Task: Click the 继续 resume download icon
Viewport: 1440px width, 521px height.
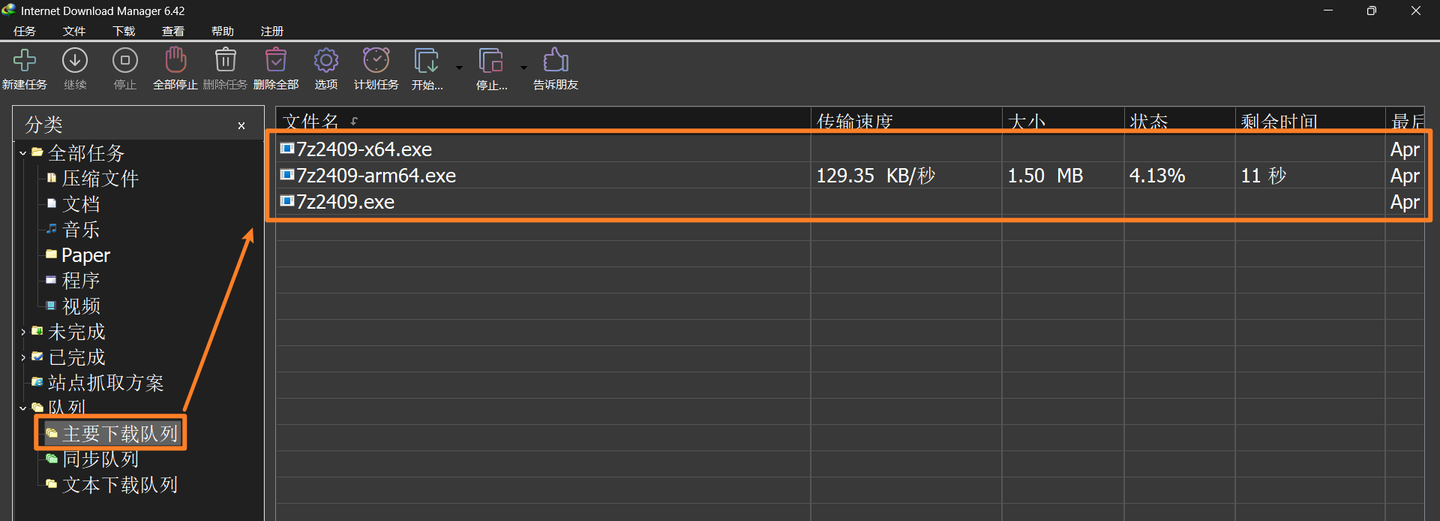Action: point(75,61)
